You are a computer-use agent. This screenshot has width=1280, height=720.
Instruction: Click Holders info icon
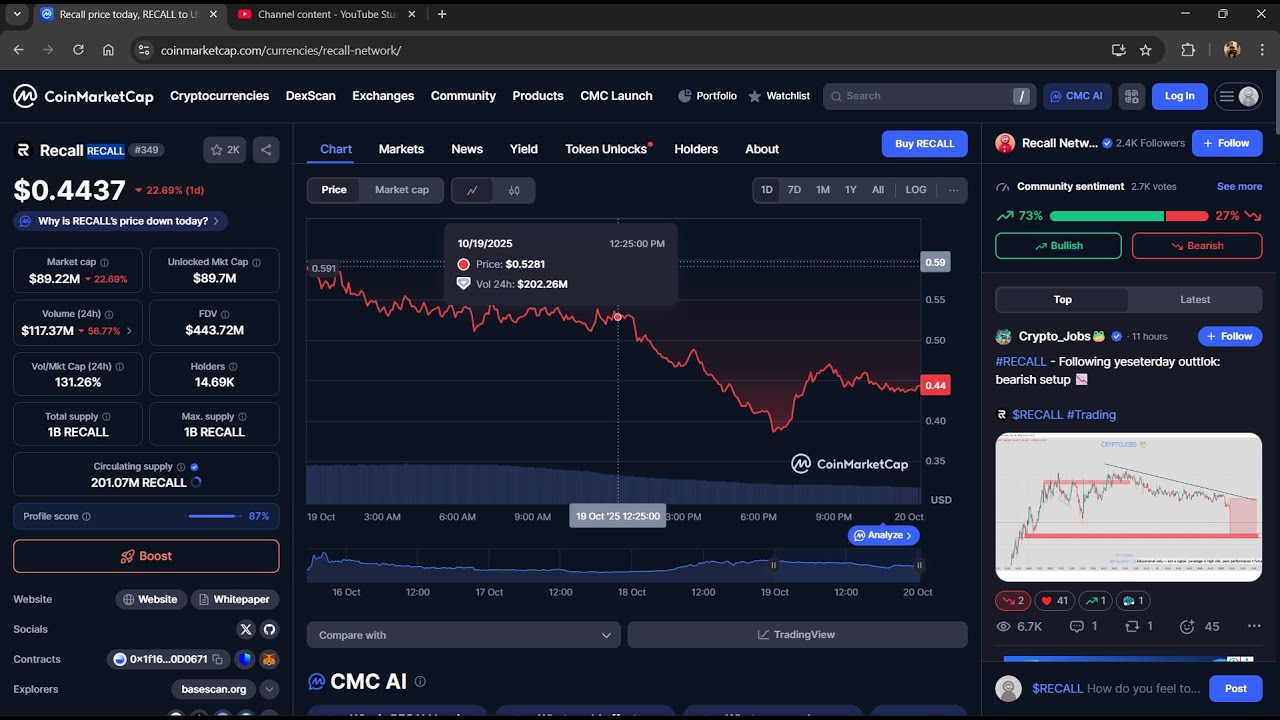click(x=233, y=366)
